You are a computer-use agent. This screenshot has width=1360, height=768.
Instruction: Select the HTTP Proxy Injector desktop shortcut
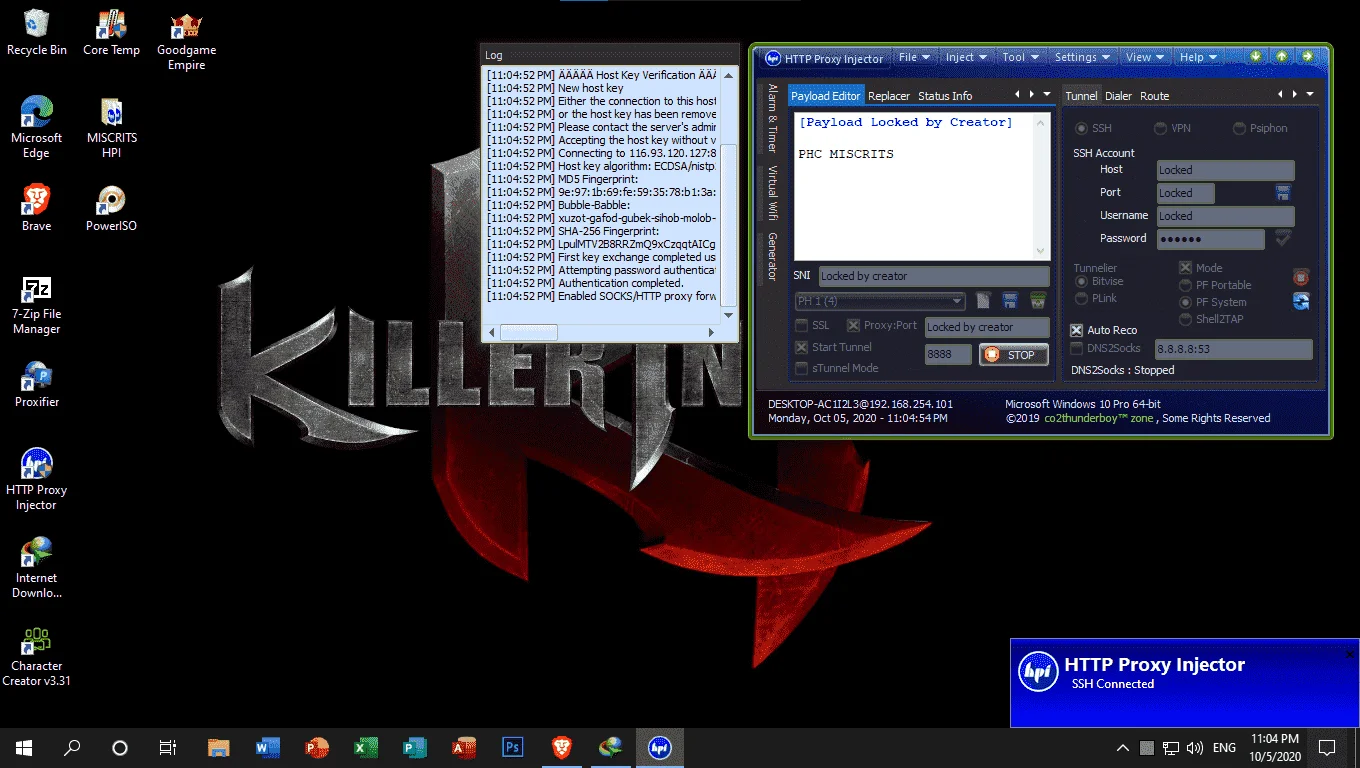pyautogui.click(x=37, y=479)
